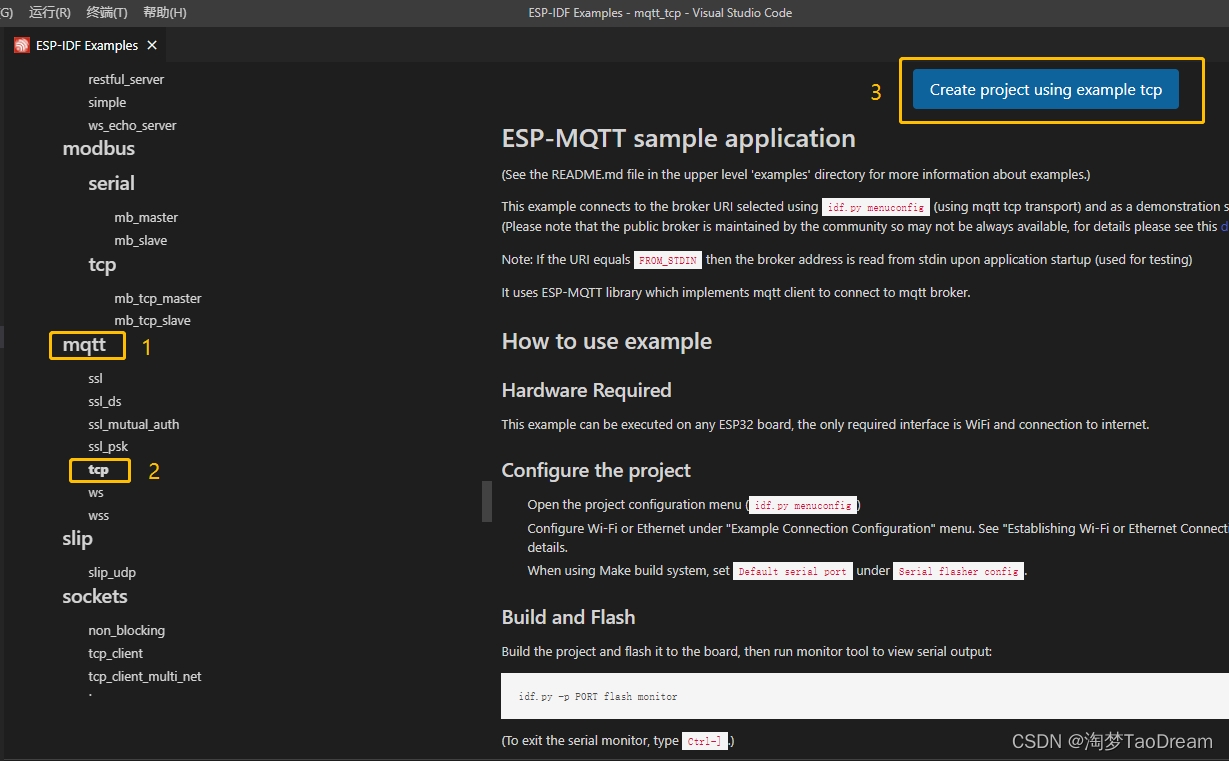Click the Build and Flash heading

(x=569, y=617)
